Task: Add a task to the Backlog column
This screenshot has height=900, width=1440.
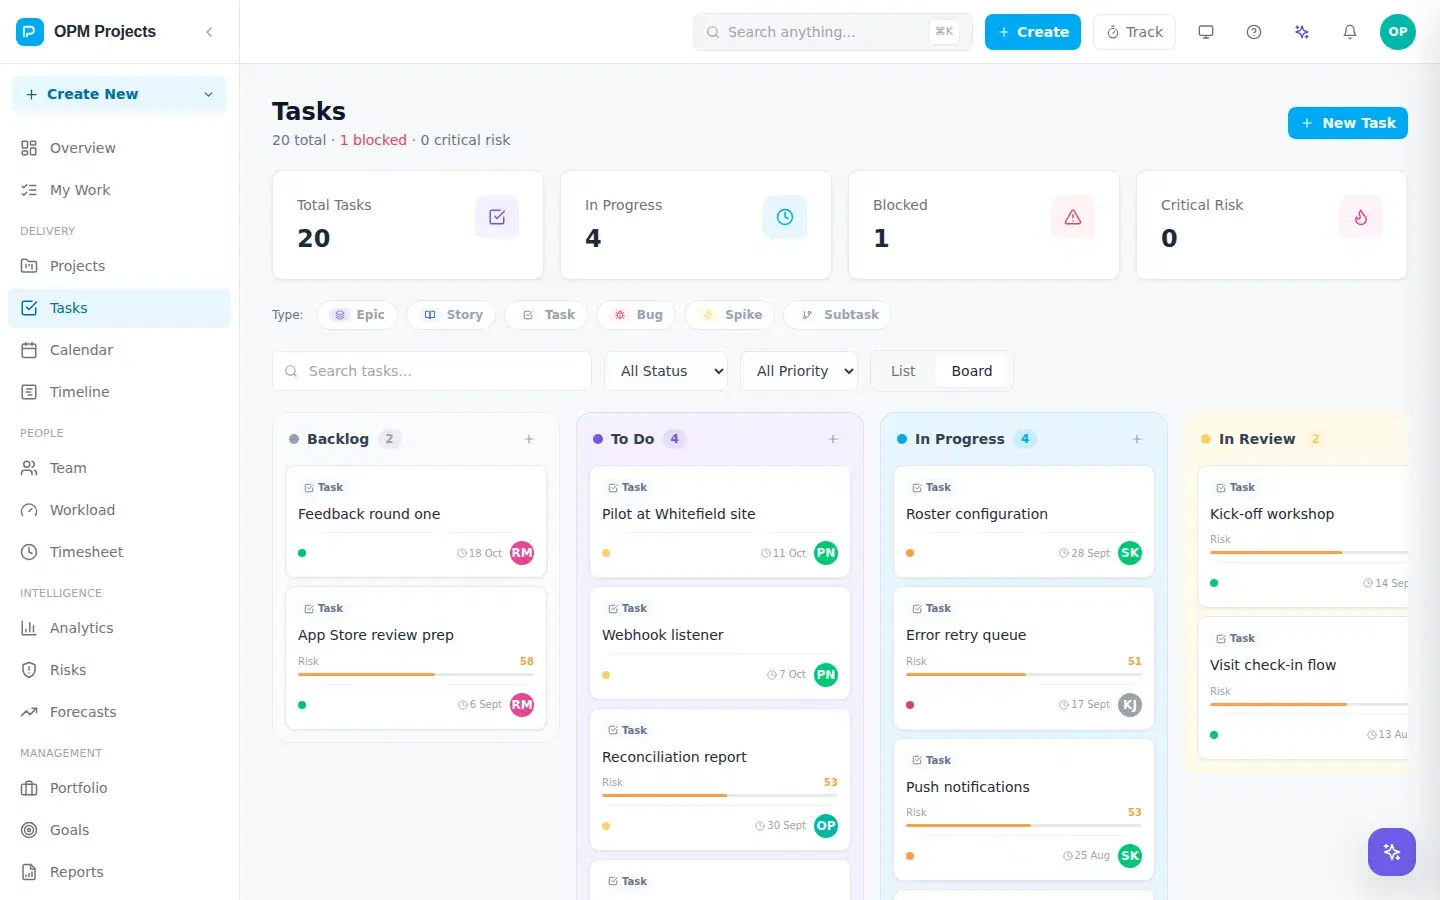Action: click(529, 439)
